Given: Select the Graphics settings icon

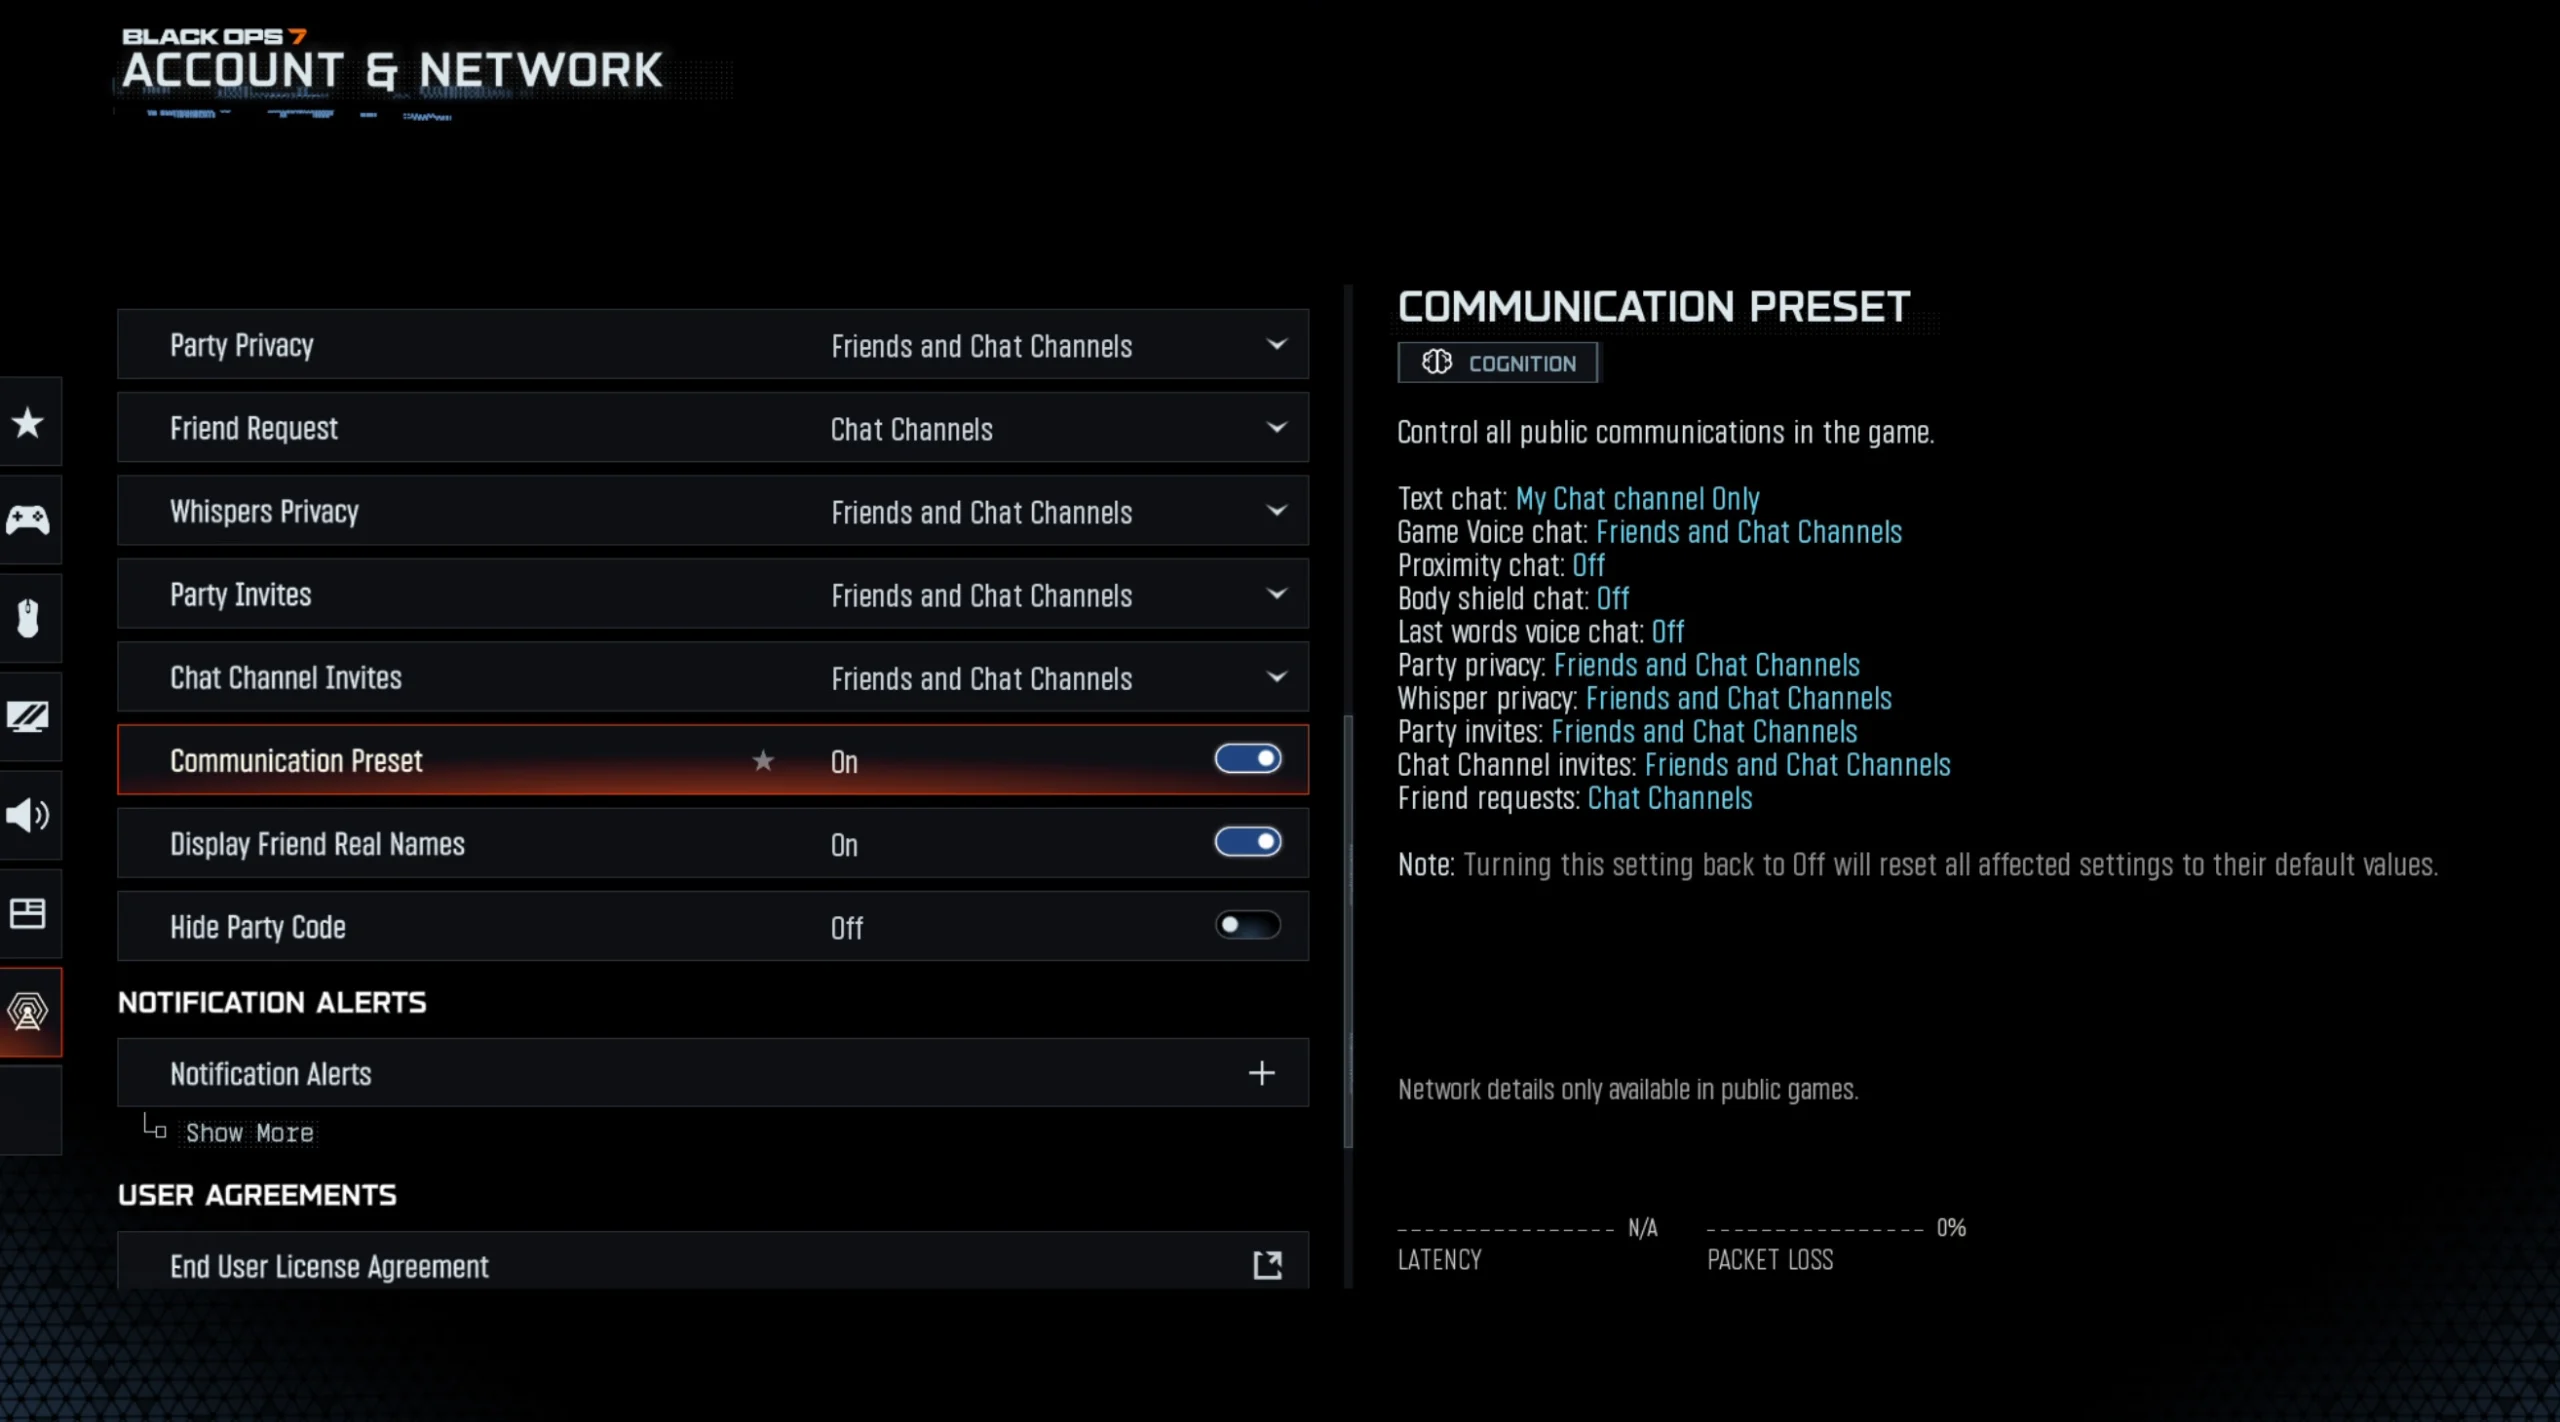Looking at the screenshot, I should tap(29, 715).
